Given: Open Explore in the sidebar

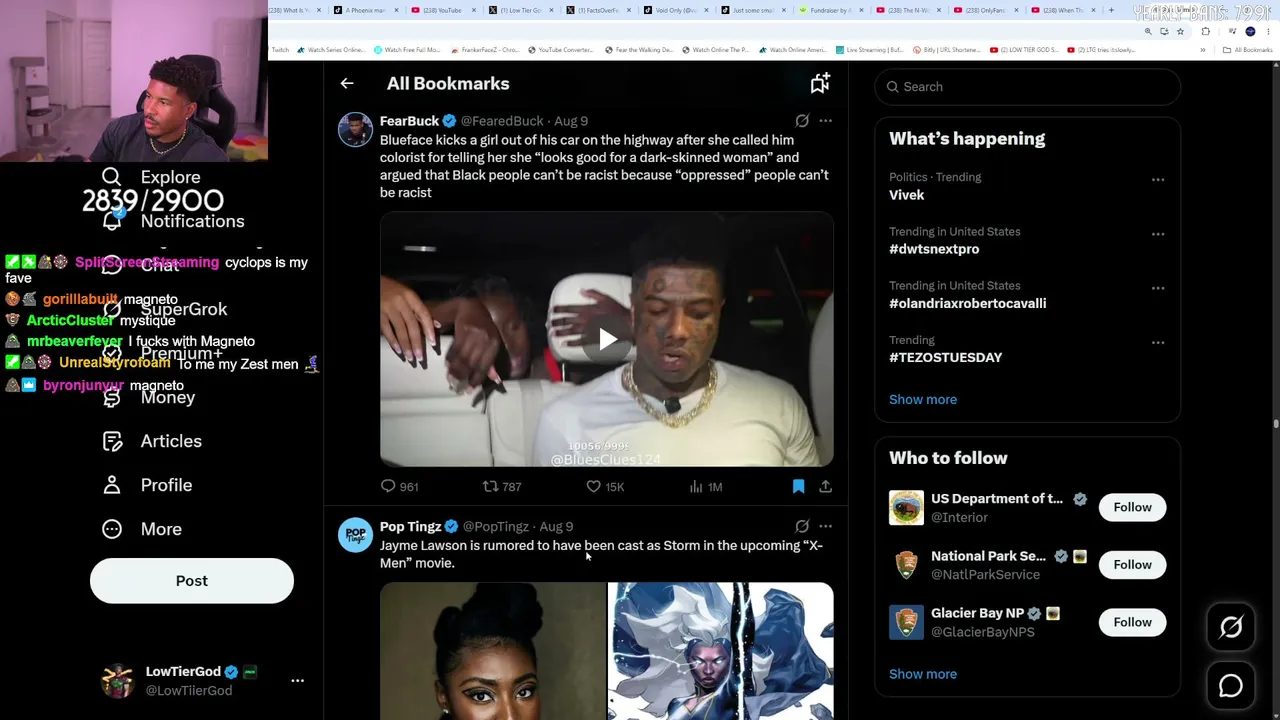Looking at the screenshot, I should (151, 177).
